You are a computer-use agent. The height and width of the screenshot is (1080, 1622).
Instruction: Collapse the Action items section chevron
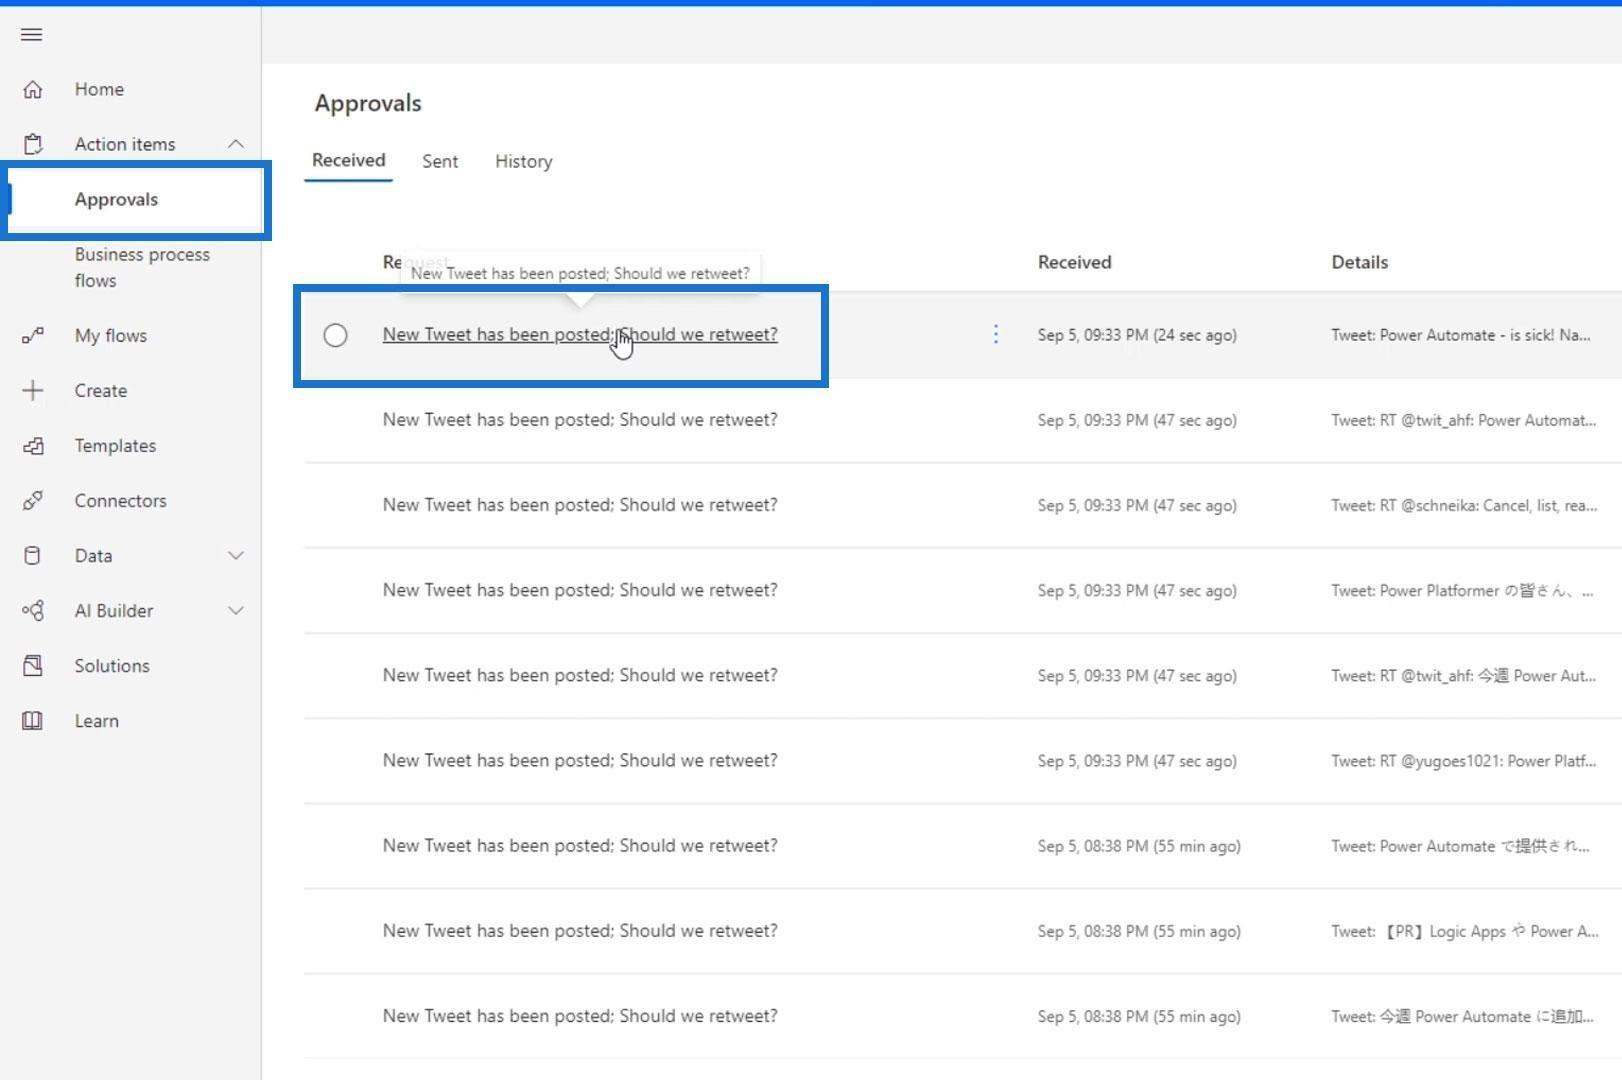coord(236,144)
